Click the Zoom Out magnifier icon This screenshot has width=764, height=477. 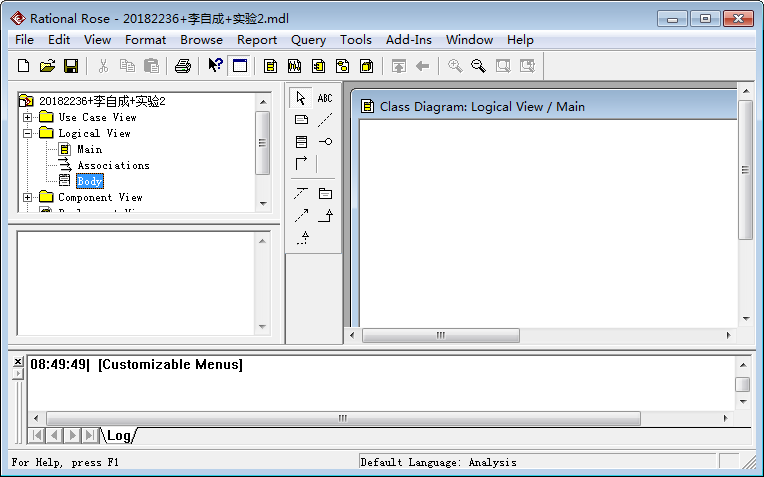tap(478, 66)
